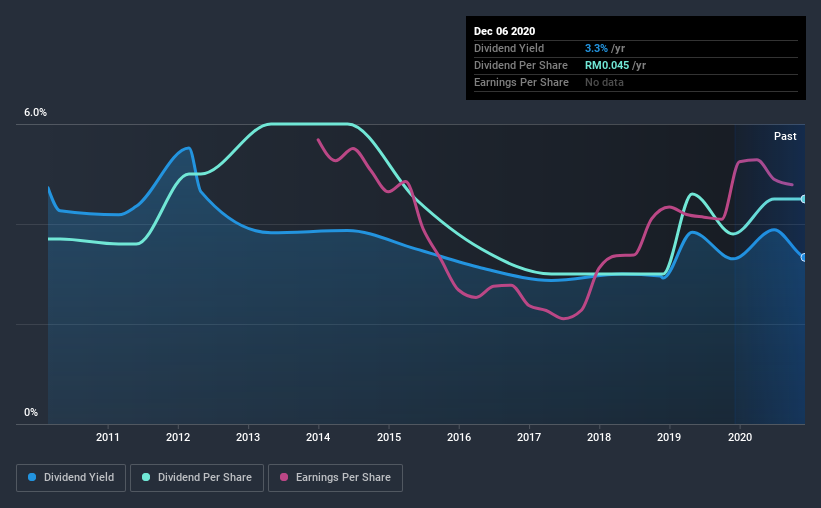Image resolution: width=821 pixels, height=508 pixels.
Task: Click the 2019 x-axis label
Action: [669, 437]
